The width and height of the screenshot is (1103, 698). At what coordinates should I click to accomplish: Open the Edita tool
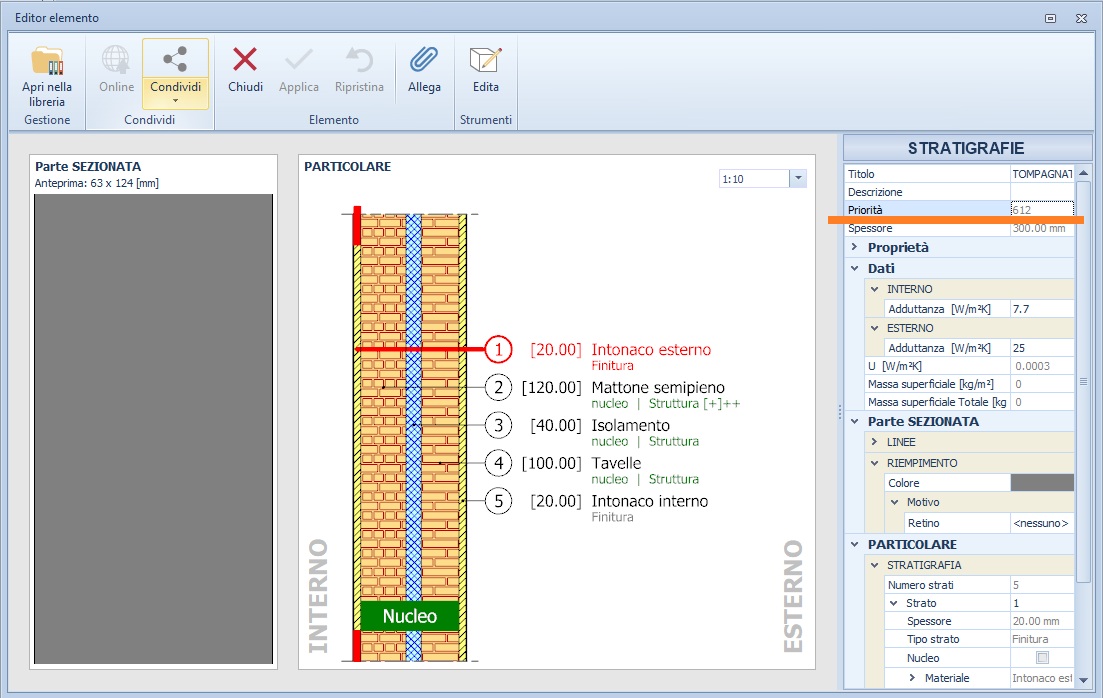pos(486,68)
